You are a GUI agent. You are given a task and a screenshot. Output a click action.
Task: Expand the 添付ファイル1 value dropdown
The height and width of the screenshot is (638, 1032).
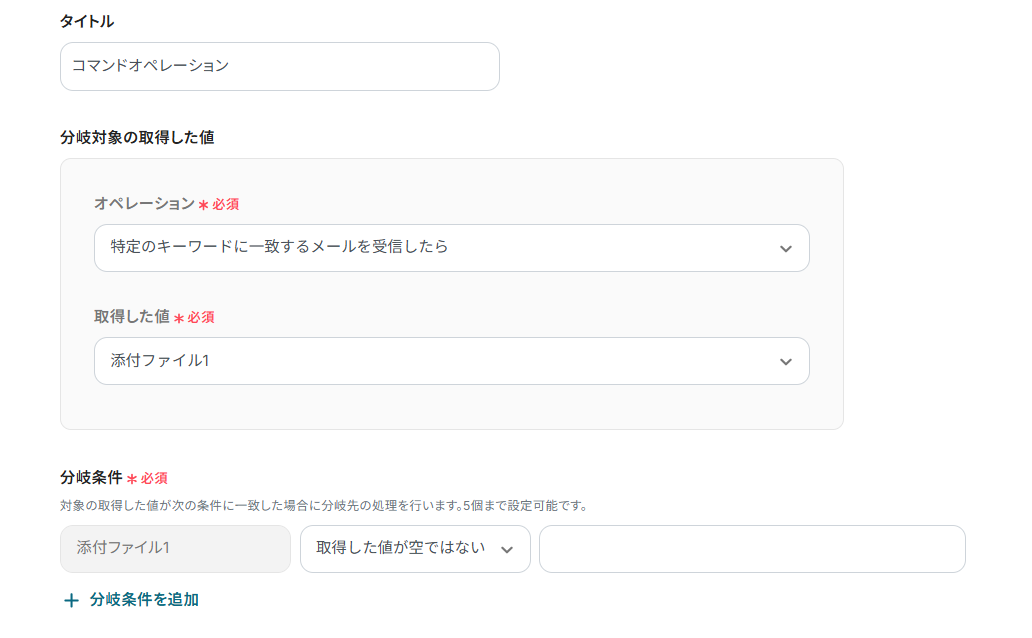pos(451,361)
